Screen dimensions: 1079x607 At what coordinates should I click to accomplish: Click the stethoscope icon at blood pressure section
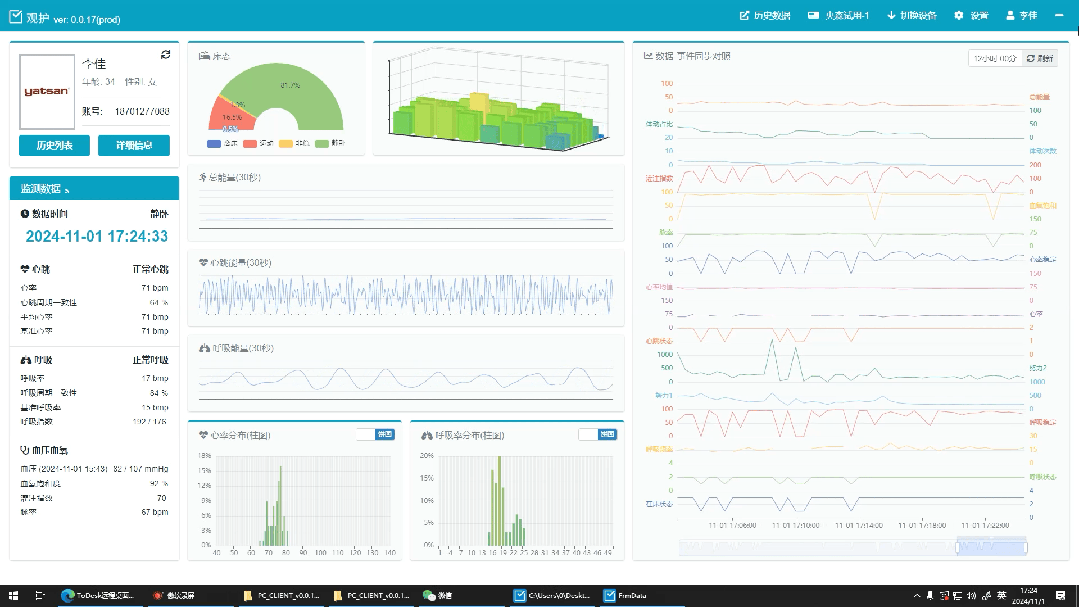coord(25,450)
